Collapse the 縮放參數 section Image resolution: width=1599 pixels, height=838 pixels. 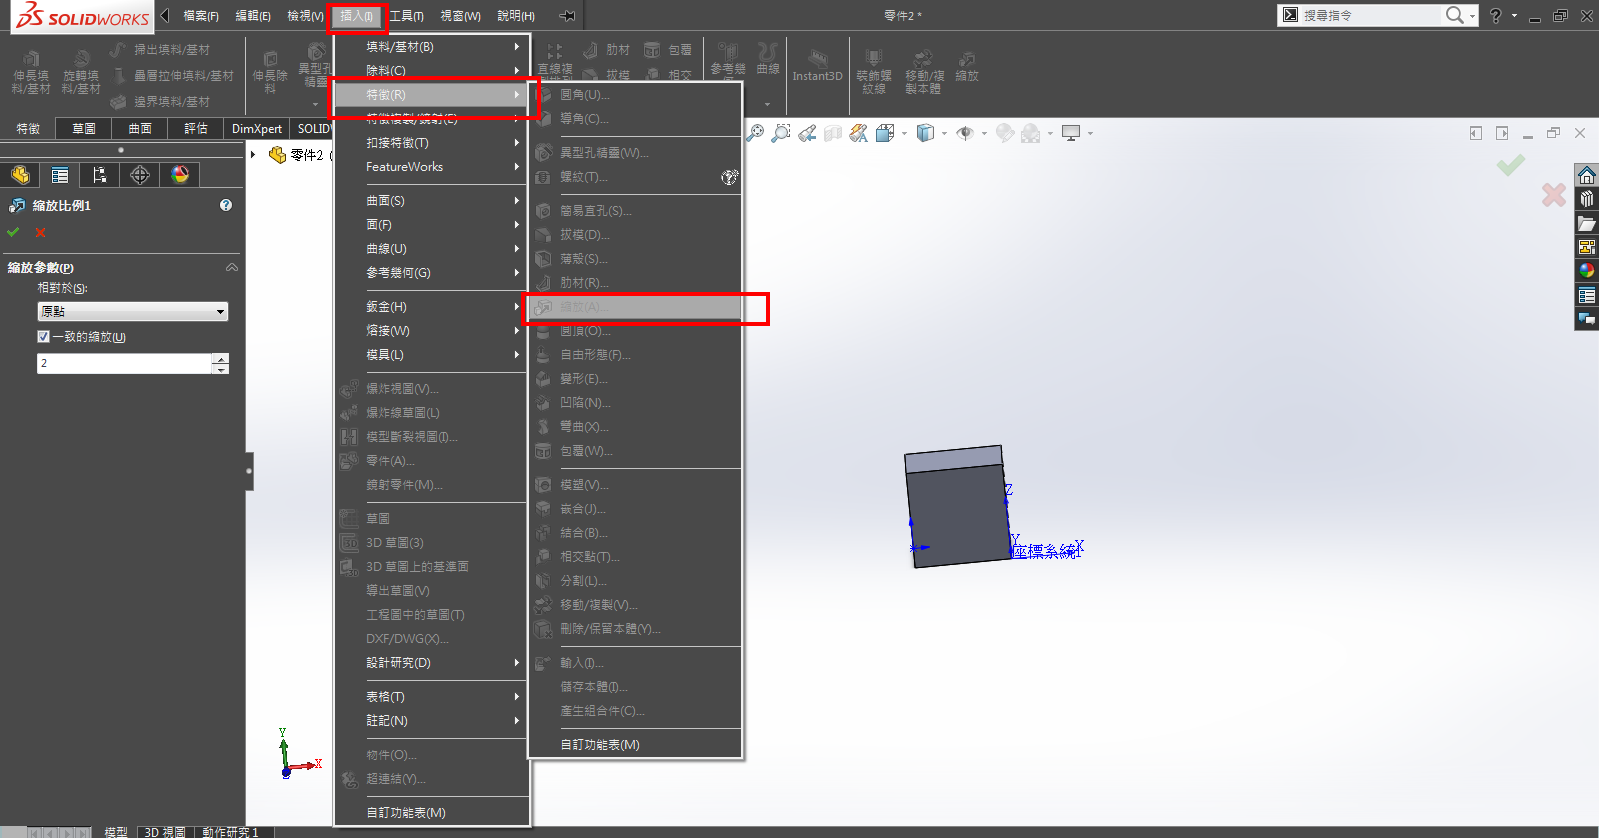pos(232,267)
